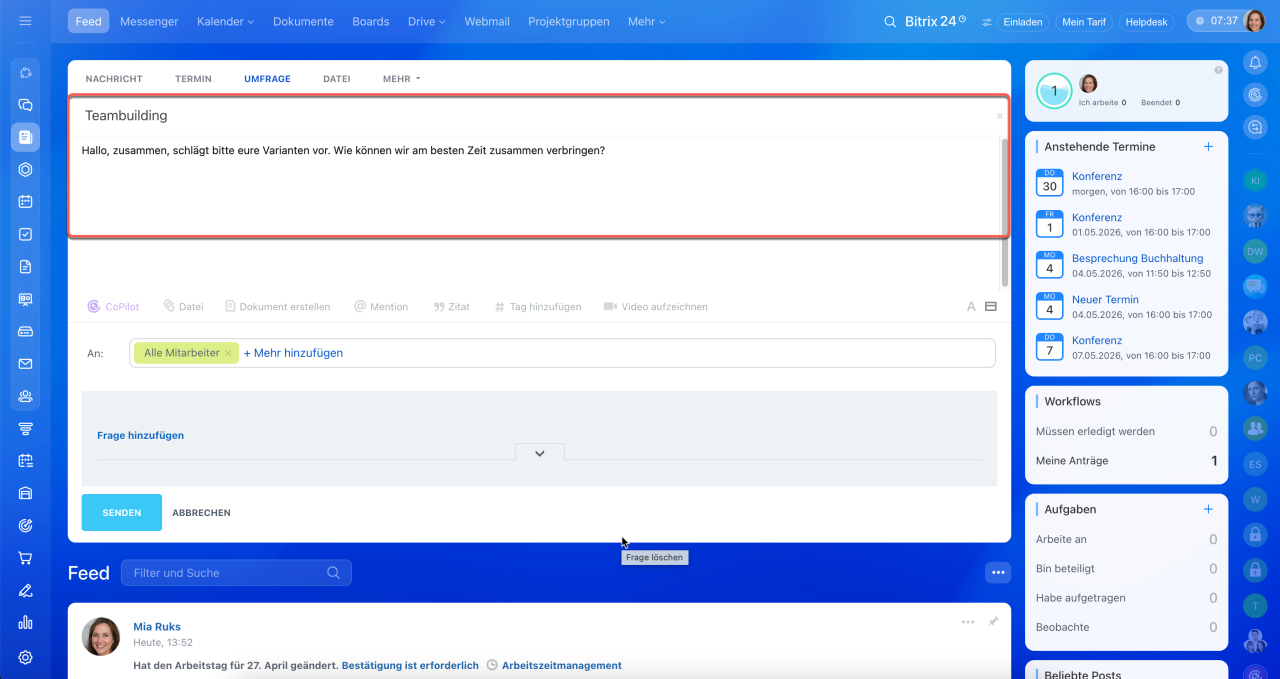Switch to the NACHRICHT tab
1280x679 pixels.
coord(114,78)
